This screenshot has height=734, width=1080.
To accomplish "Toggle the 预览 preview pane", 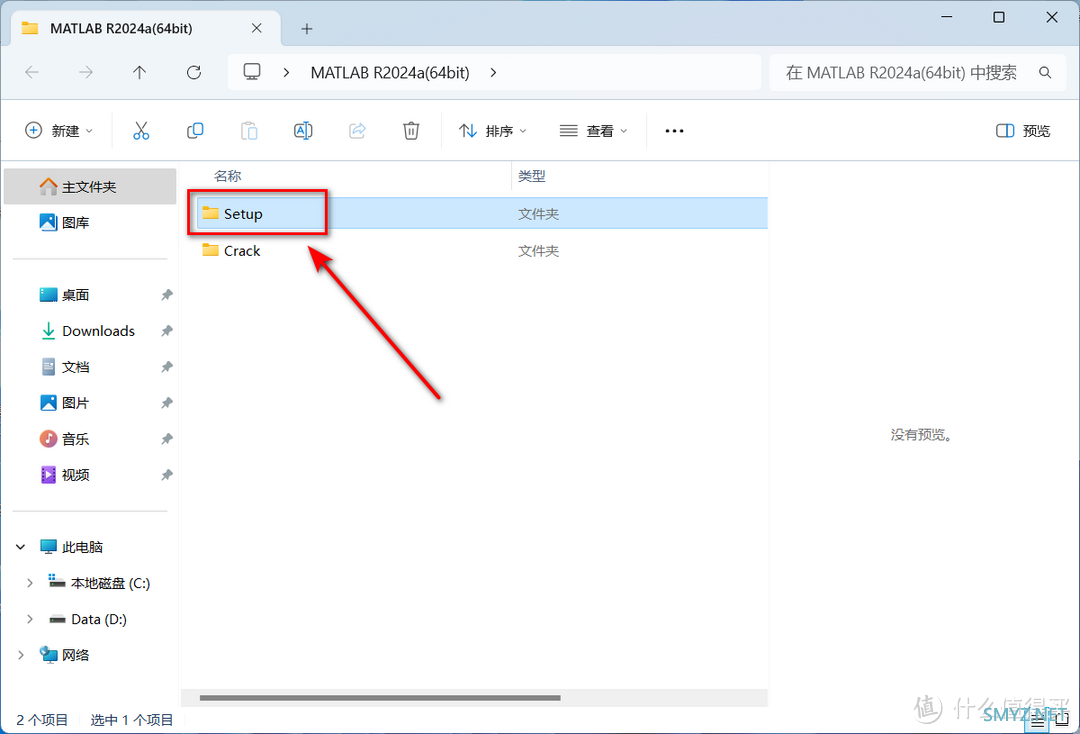I will (x=1023, y=131).
